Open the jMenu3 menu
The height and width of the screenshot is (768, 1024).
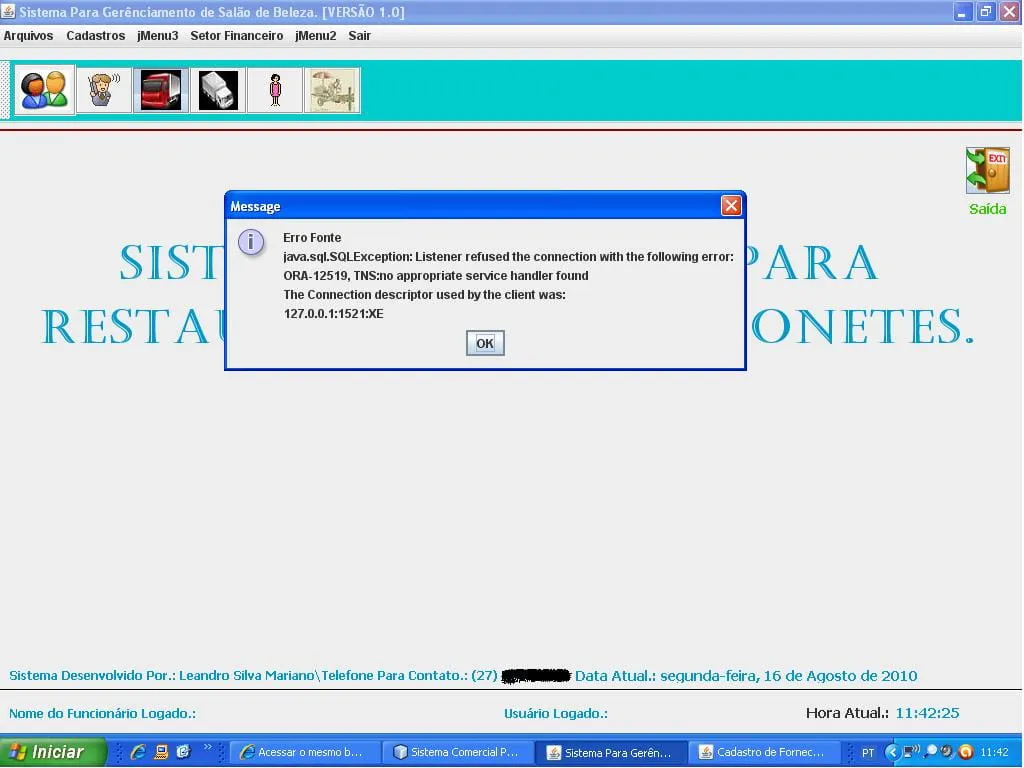[157, 36]
